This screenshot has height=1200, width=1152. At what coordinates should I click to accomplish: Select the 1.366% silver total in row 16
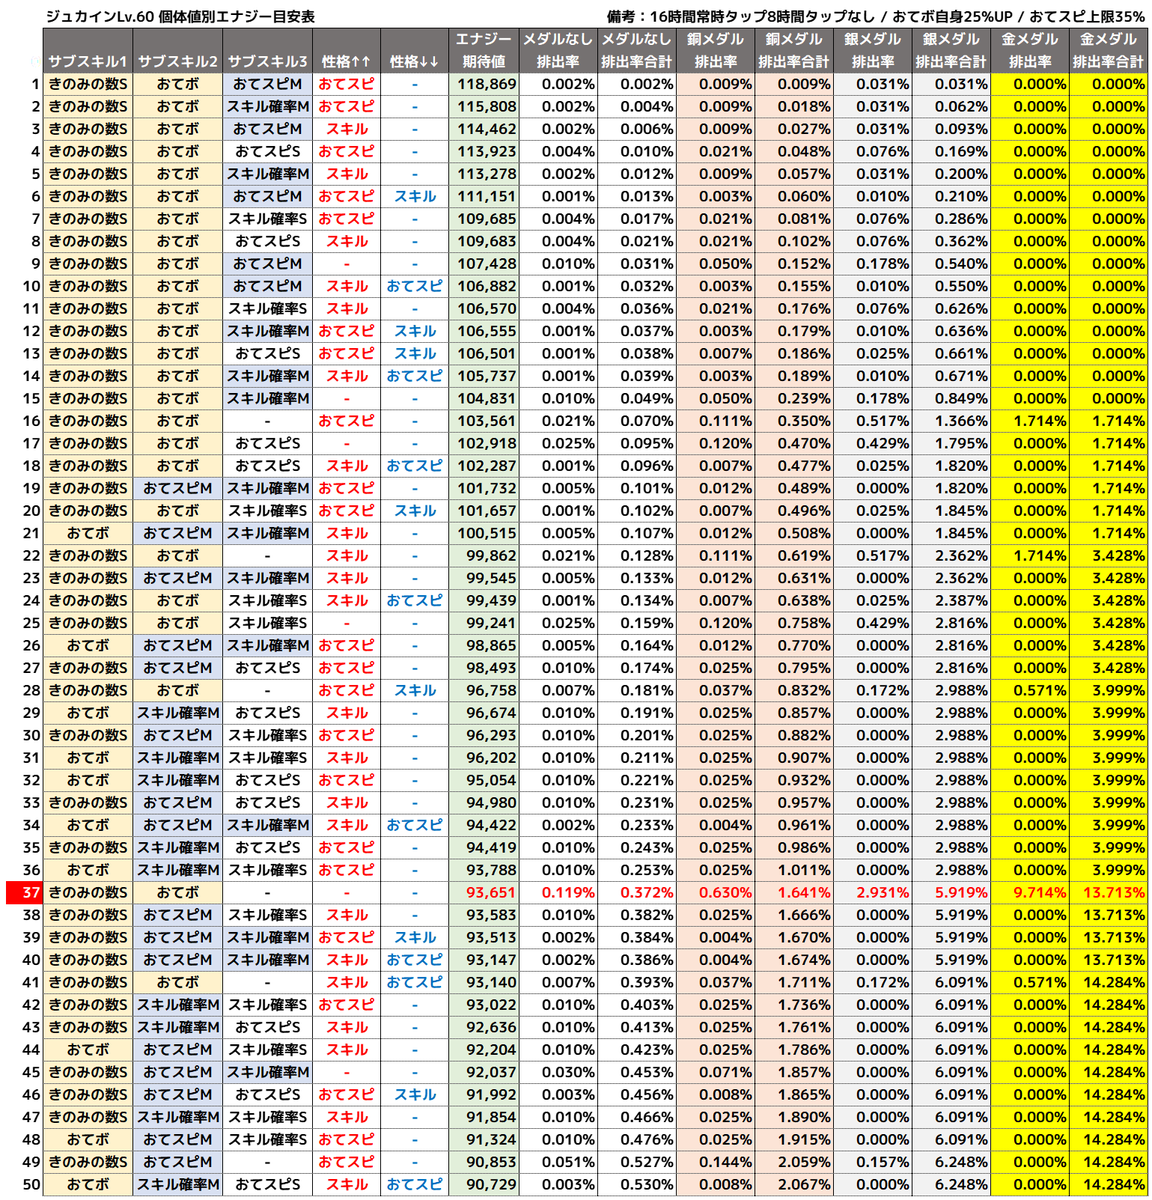[951, 421]
